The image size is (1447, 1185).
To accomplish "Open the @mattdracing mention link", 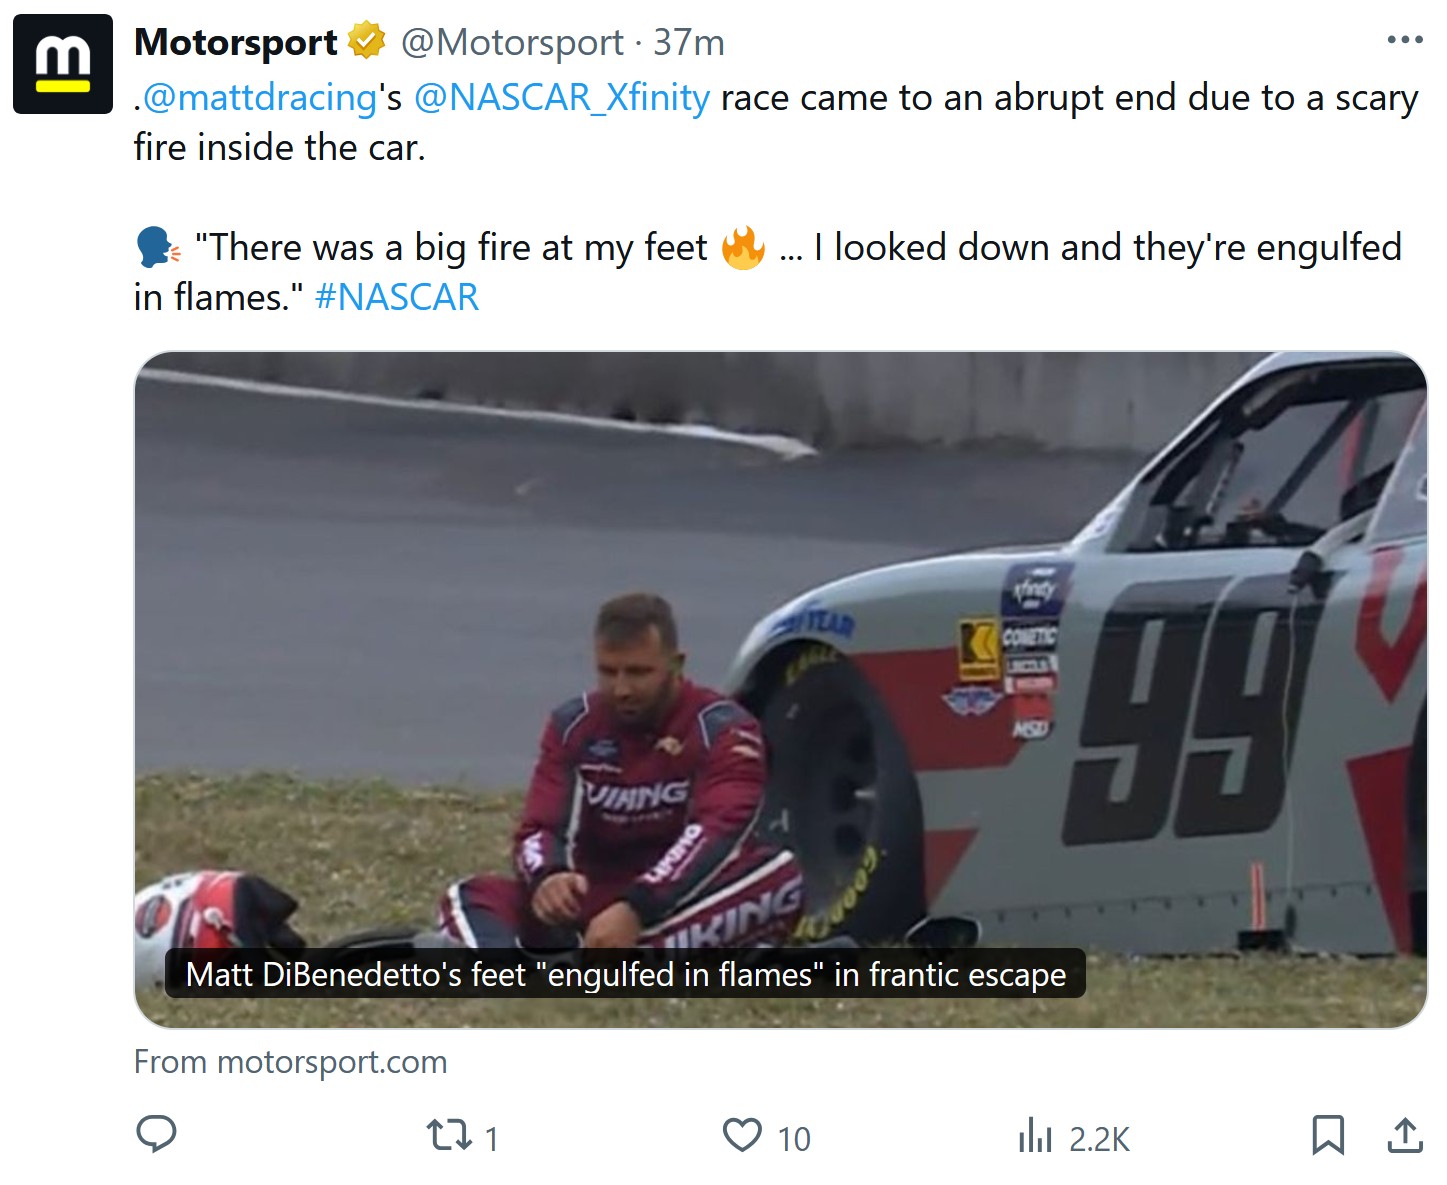I will [259, 98].
